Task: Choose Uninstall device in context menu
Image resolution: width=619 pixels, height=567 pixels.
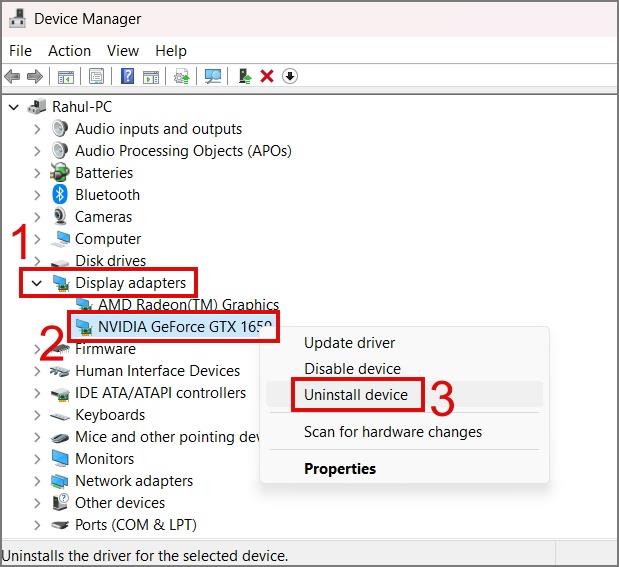Action: [405, 394]
